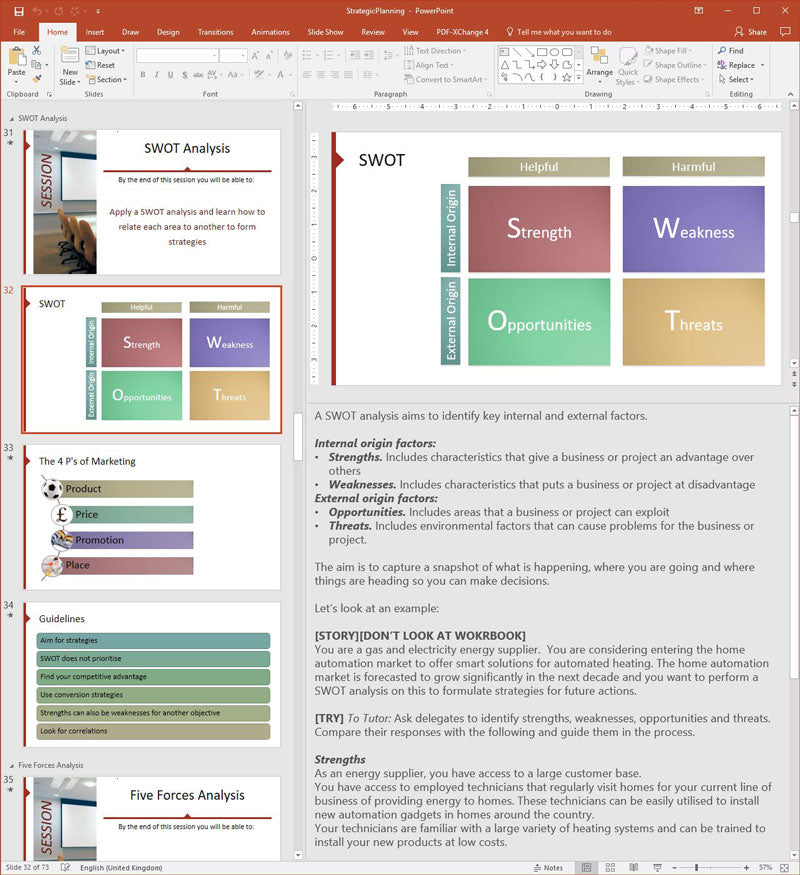Open the font size combo box

pyautogui.click(x=233, y=56)
